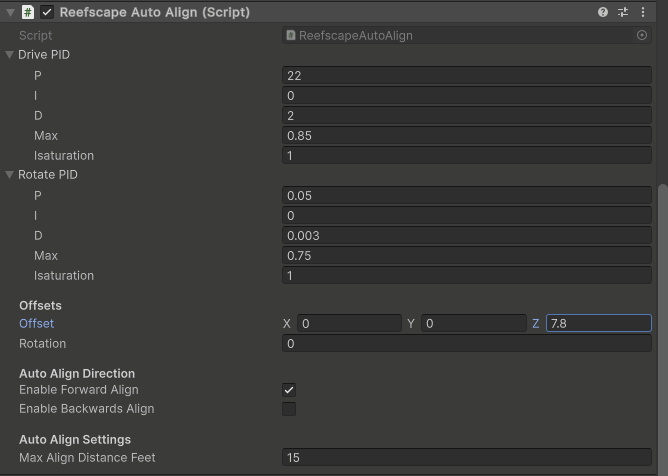Edit Drive PID D value 2
This screenshot has width=668, height=476.
467,115
